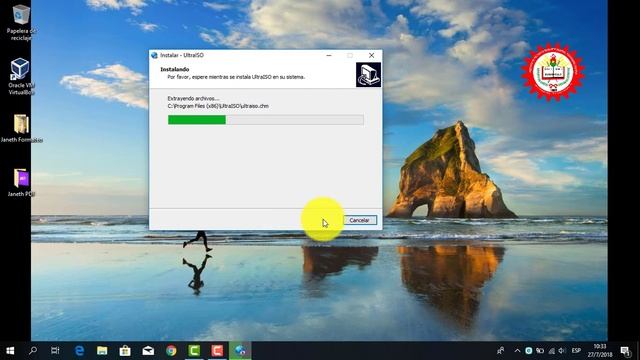The height and width of the screenshot is (360, 640).
Task: Click the Cancelar button in the installer
Action: [360, 220]
